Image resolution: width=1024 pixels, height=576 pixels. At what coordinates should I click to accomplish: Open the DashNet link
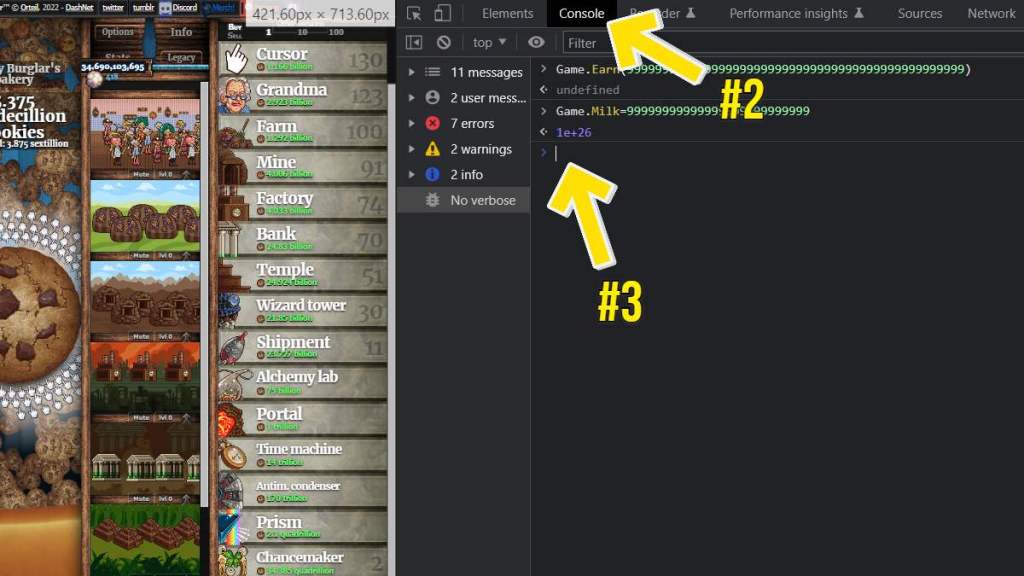pyautogui.click(x=79, y=8)
